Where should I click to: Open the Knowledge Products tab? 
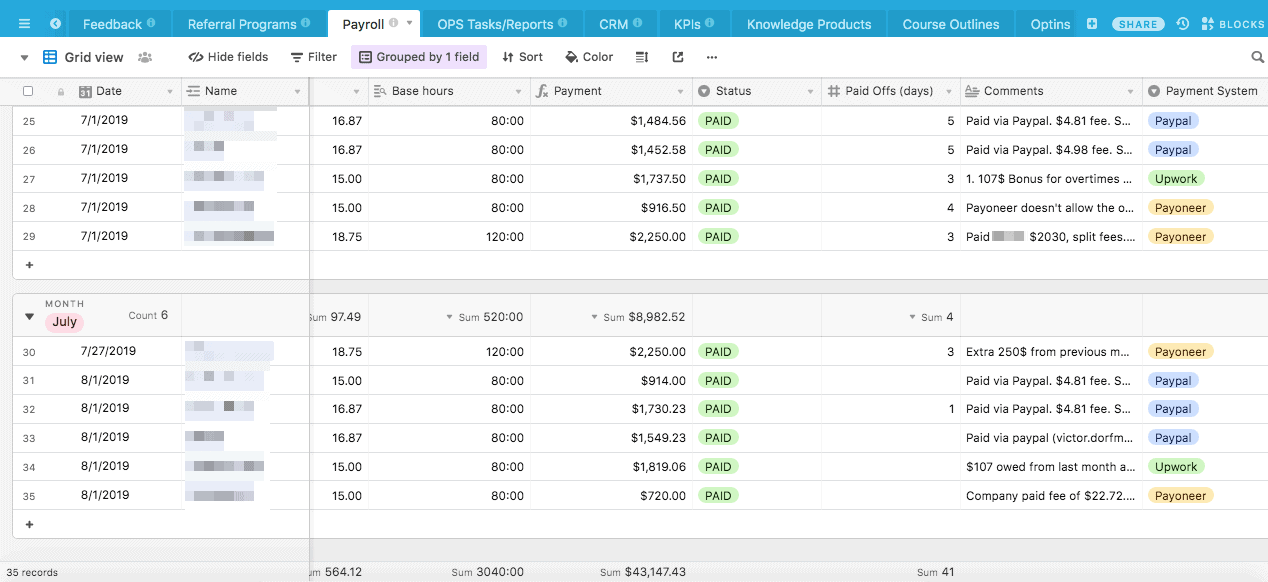[808, 24]
